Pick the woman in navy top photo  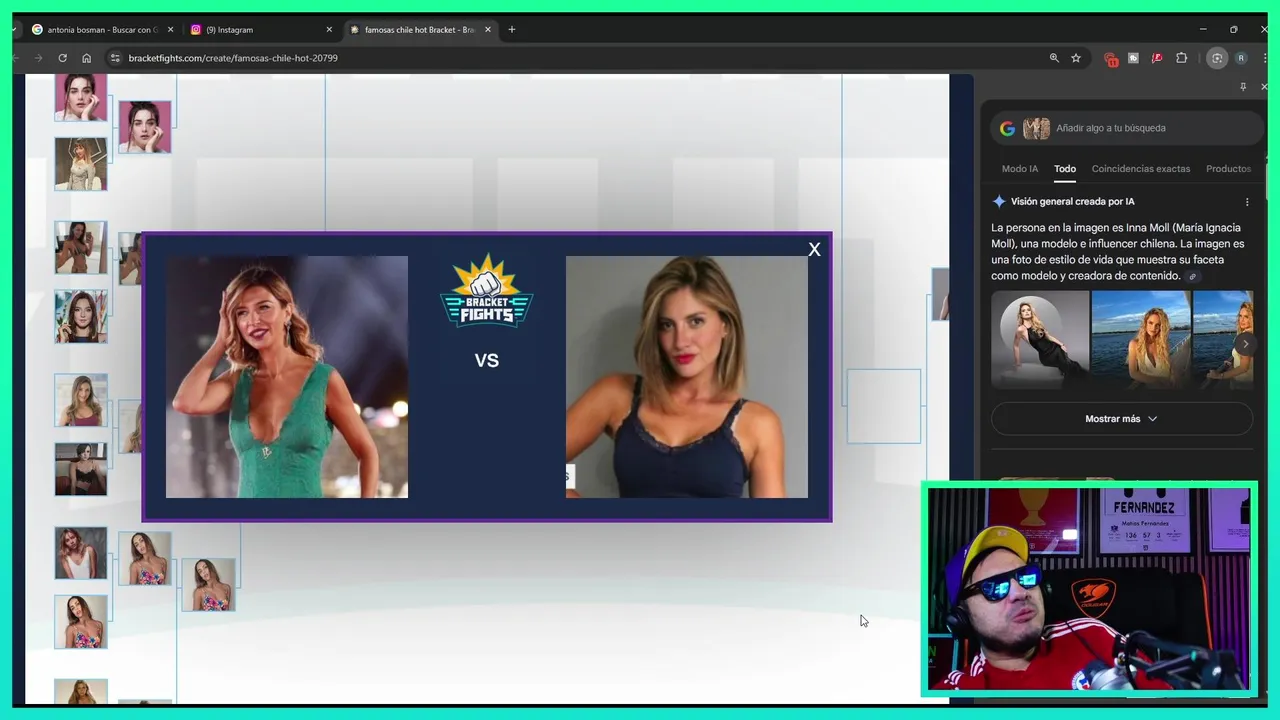coord(687,377)
